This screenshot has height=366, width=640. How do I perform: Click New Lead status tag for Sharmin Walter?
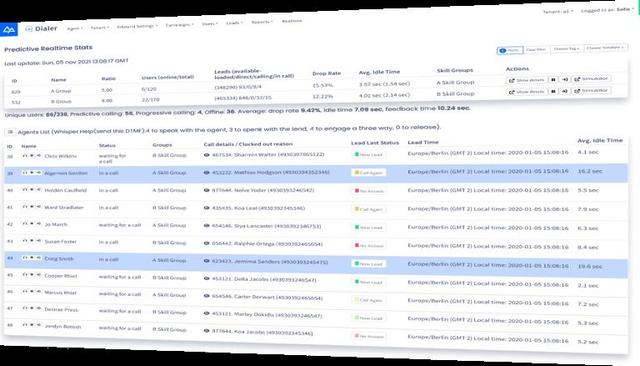(369, 155)
